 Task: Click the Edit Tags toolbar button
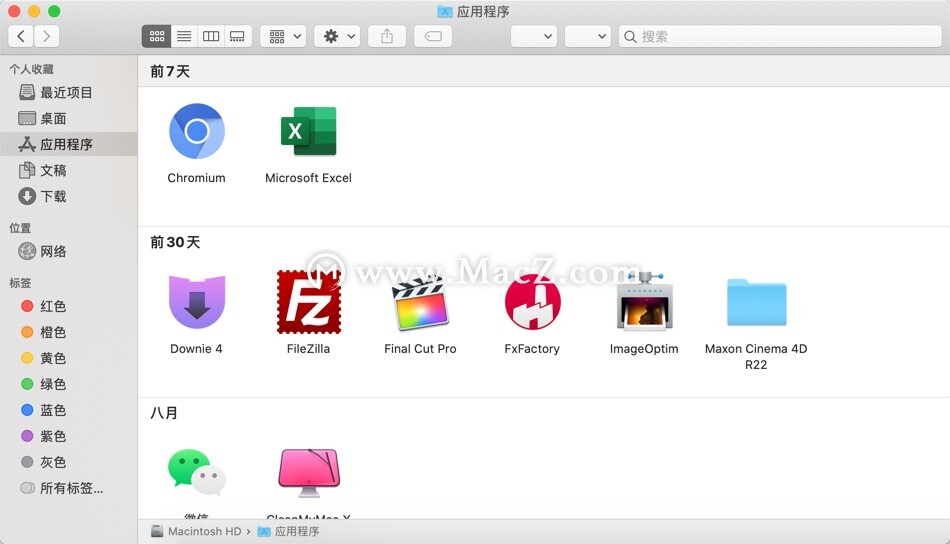coord(433,36)
